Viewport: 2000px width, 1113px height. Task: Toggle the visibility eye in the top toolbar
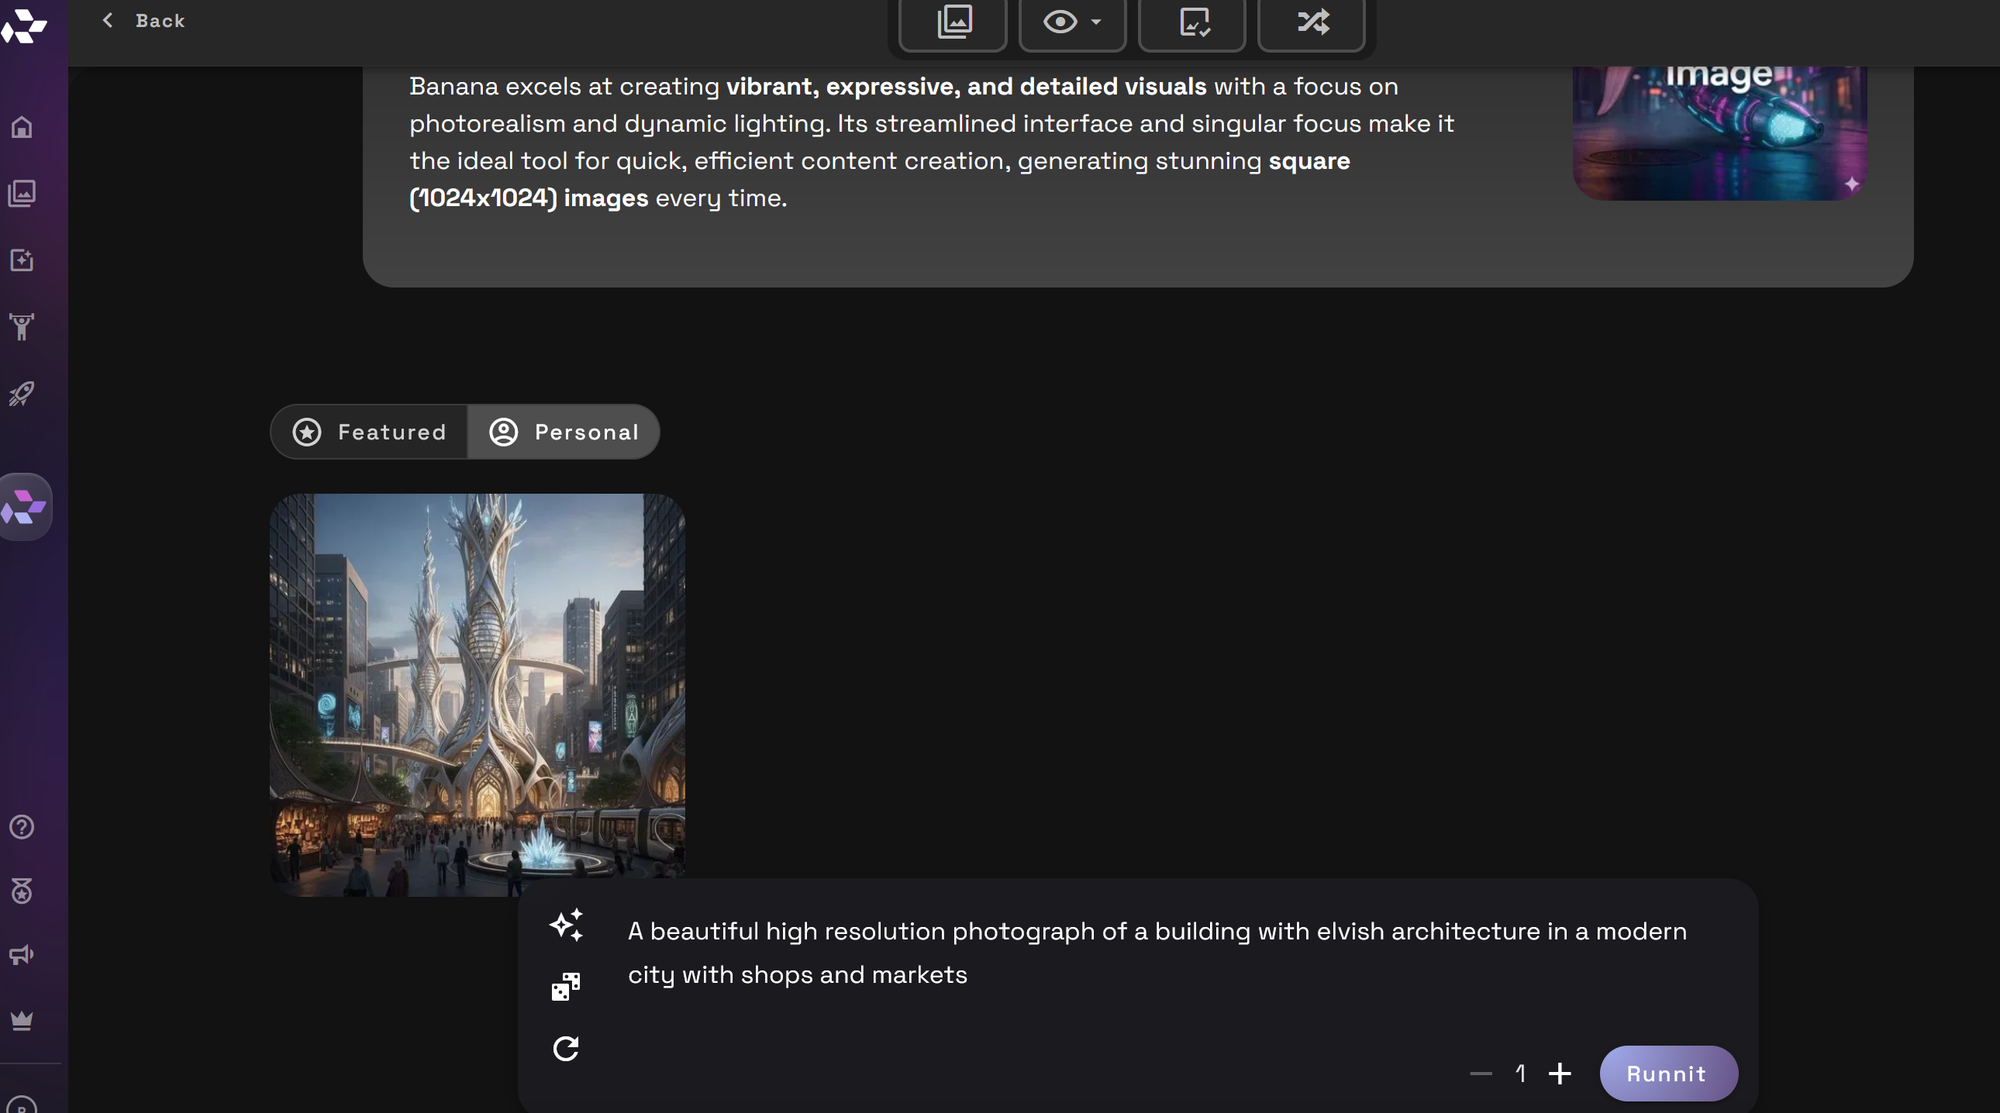(x=1059, y=21)
